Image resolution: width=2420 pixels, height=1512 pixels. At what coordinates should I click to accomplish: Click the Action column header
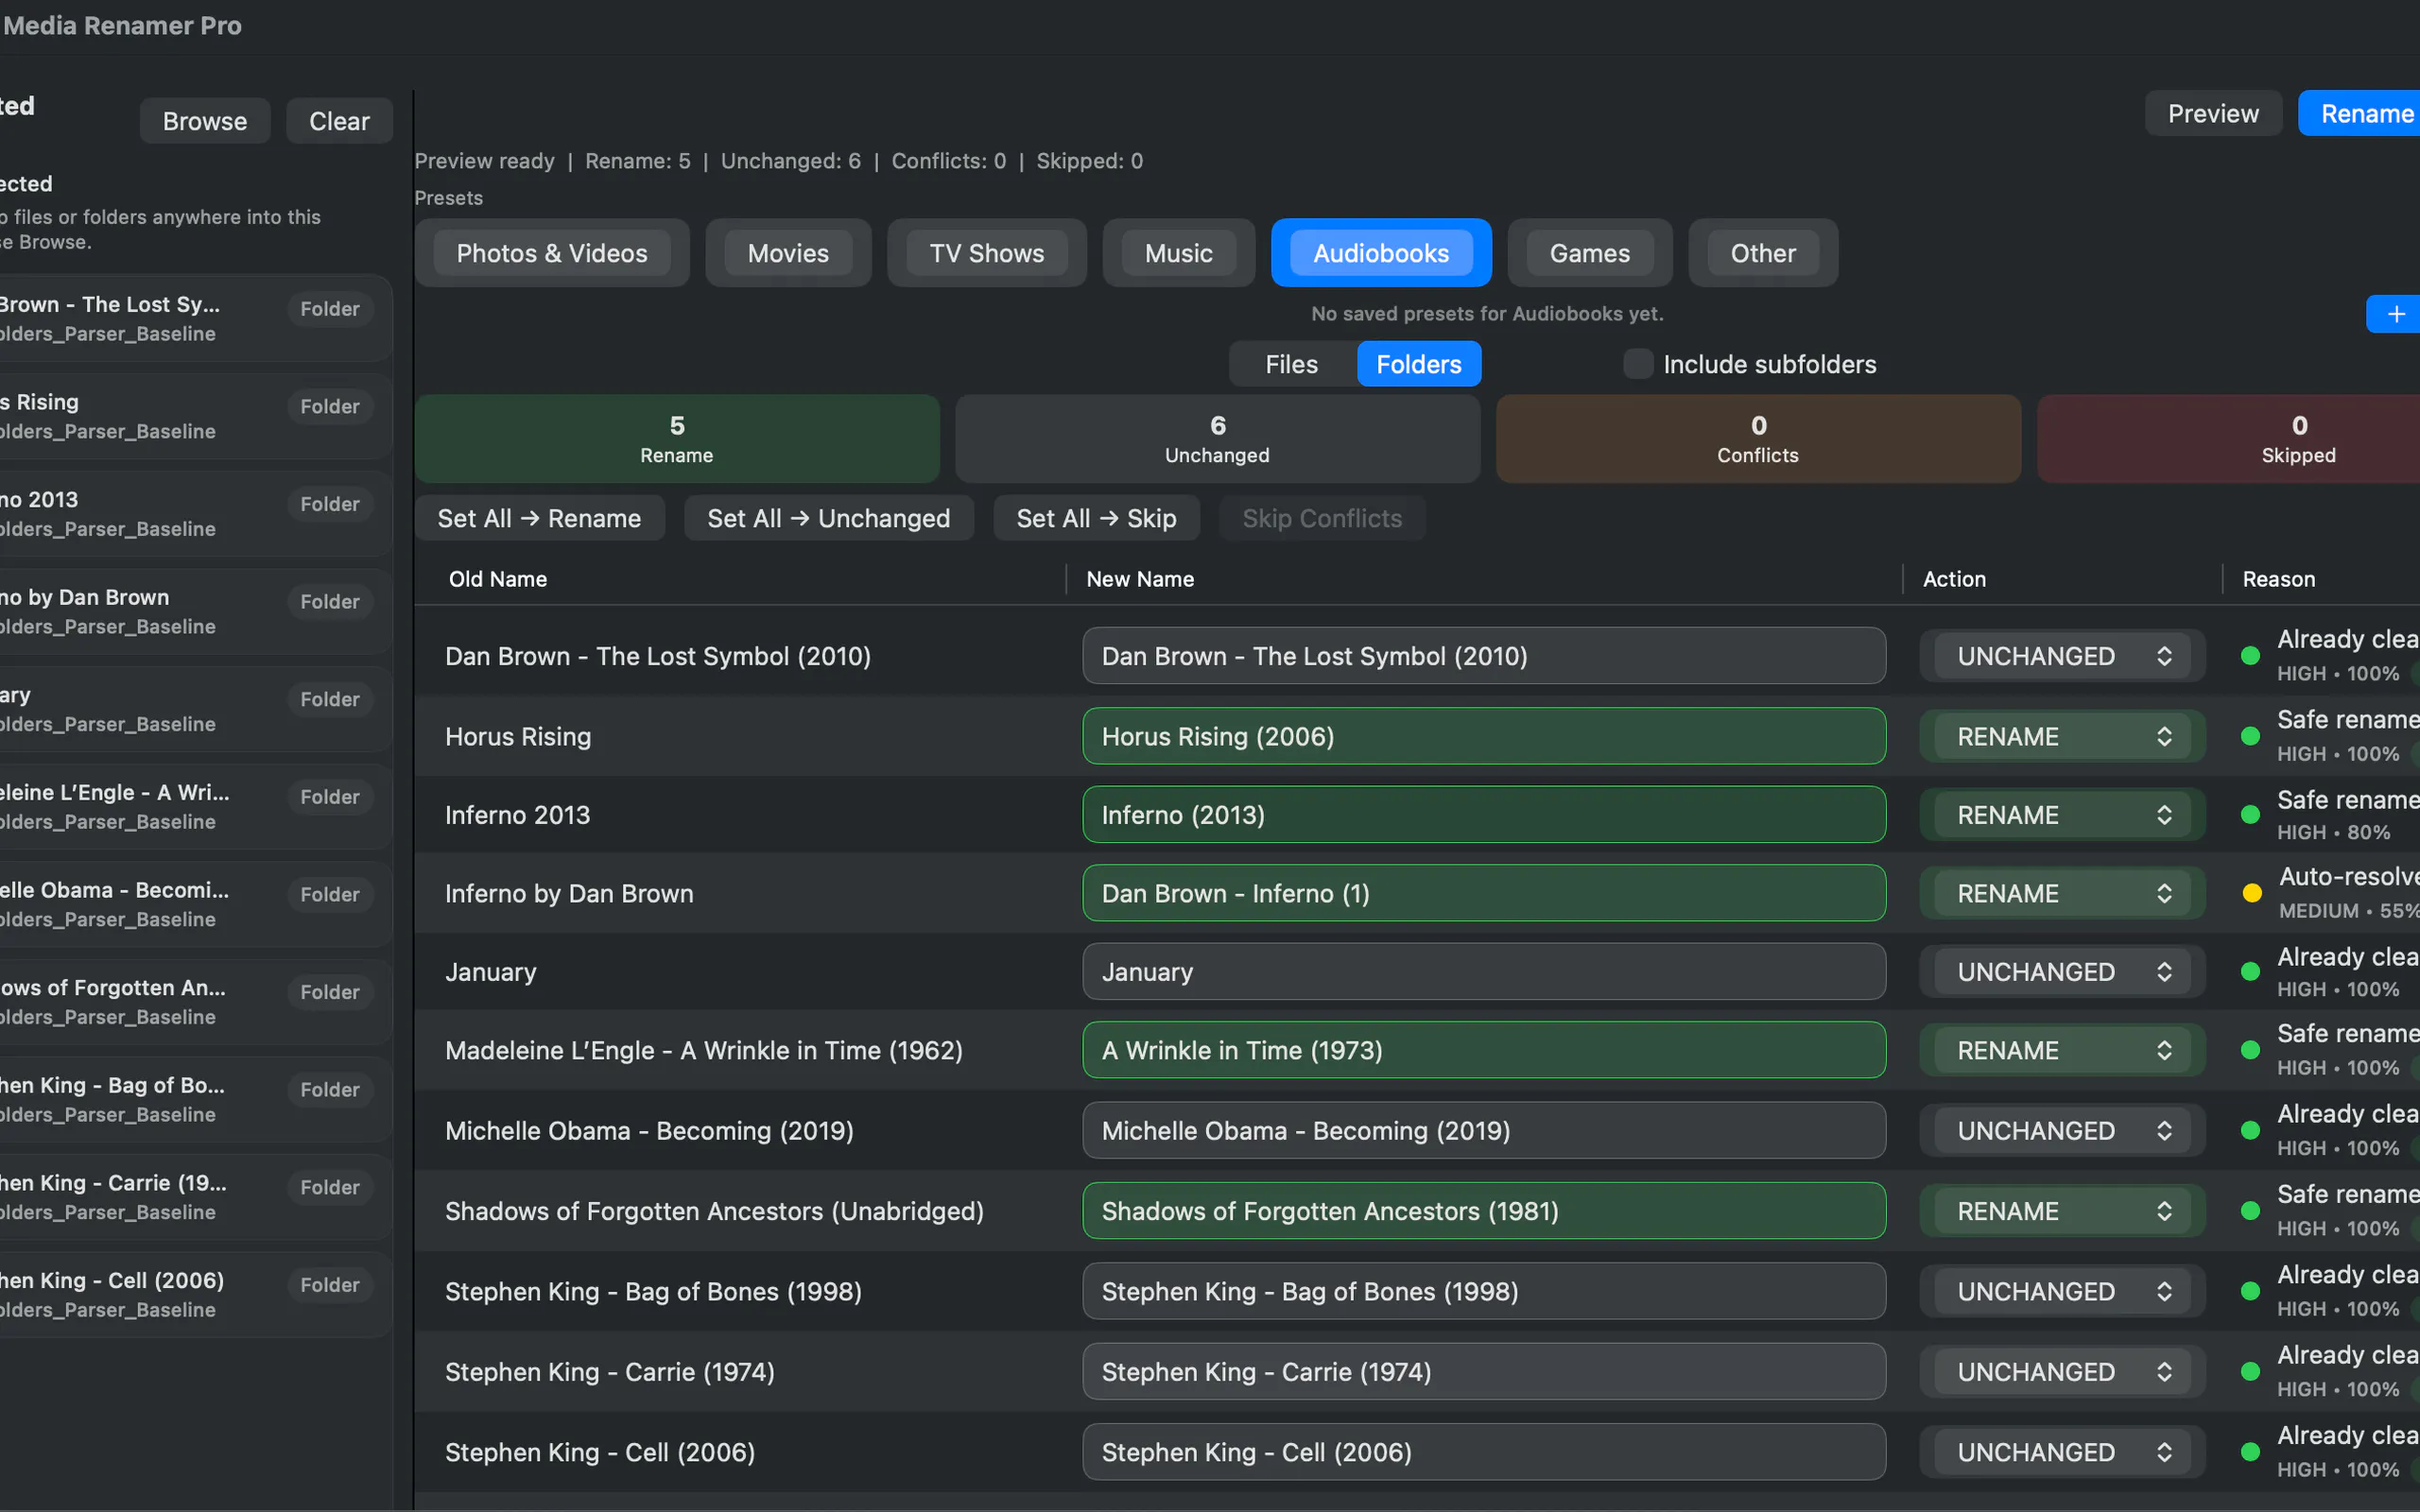pyautogui.click(x=1954, y=579)
